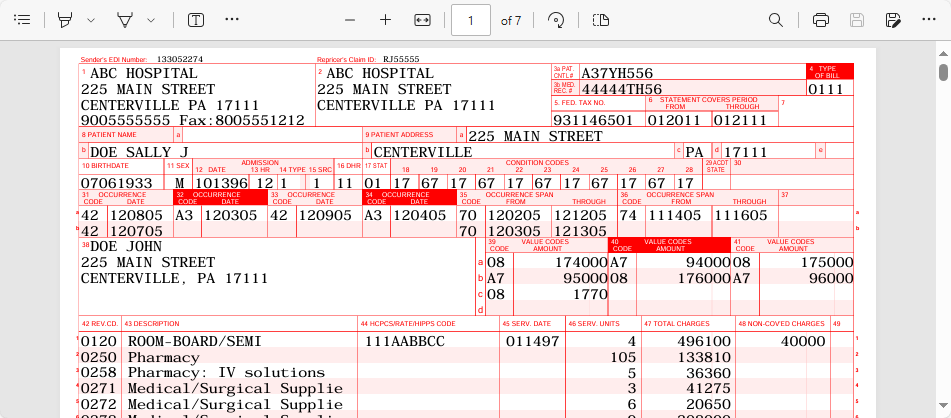Click Sender's EDI Number 133052274
Image resolution: width=951 pixels, height=418 pixels.
[180, 59]
